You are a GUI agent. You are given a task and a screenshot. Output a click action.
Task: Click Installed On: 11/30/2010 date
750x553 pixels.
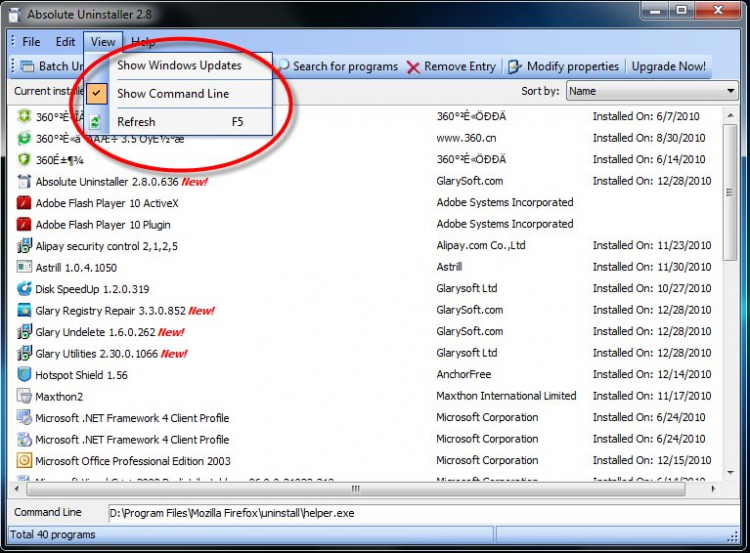[x=652, y=266]
